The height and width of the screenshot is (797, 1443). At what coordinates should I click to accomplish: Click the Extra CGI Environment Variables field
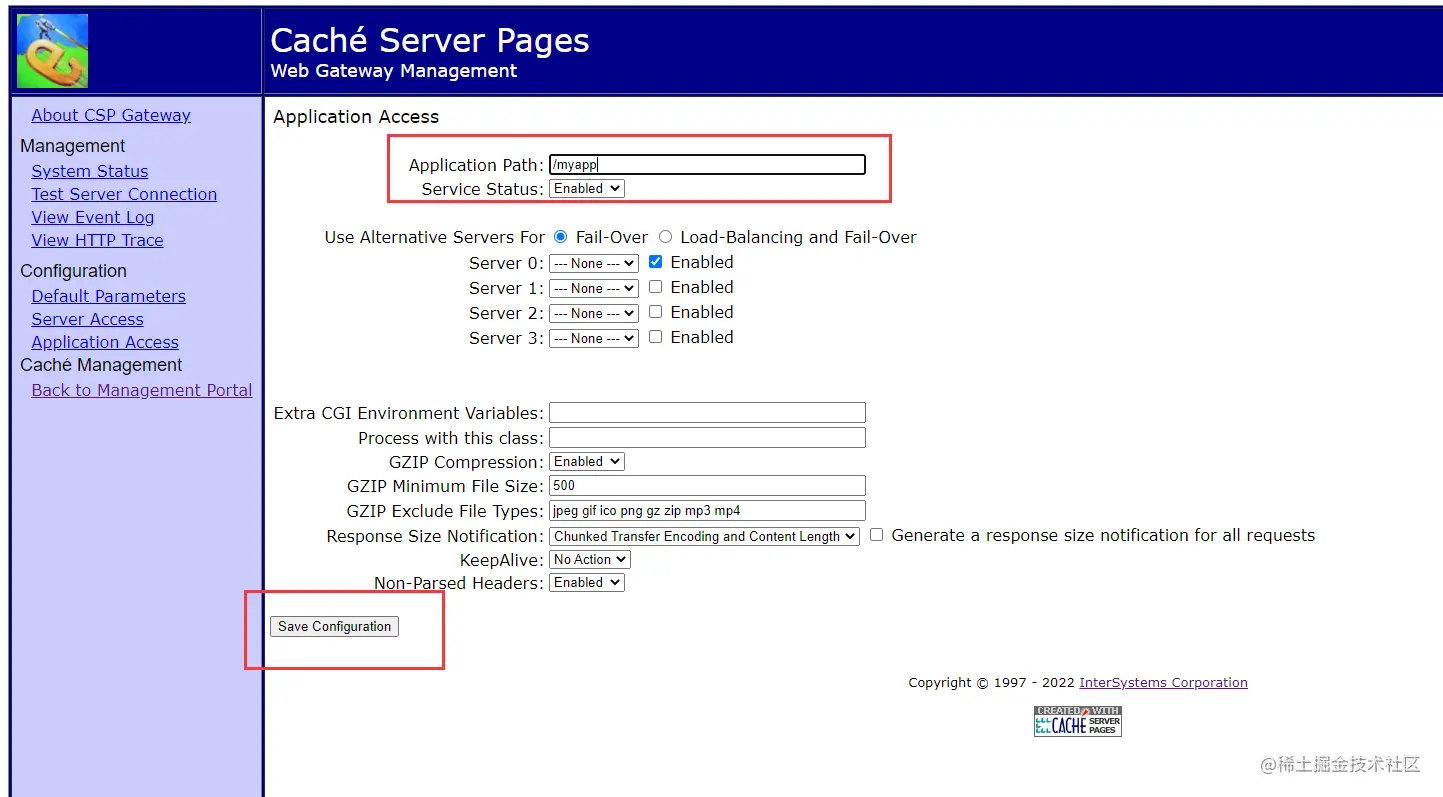tap(707, 413)
